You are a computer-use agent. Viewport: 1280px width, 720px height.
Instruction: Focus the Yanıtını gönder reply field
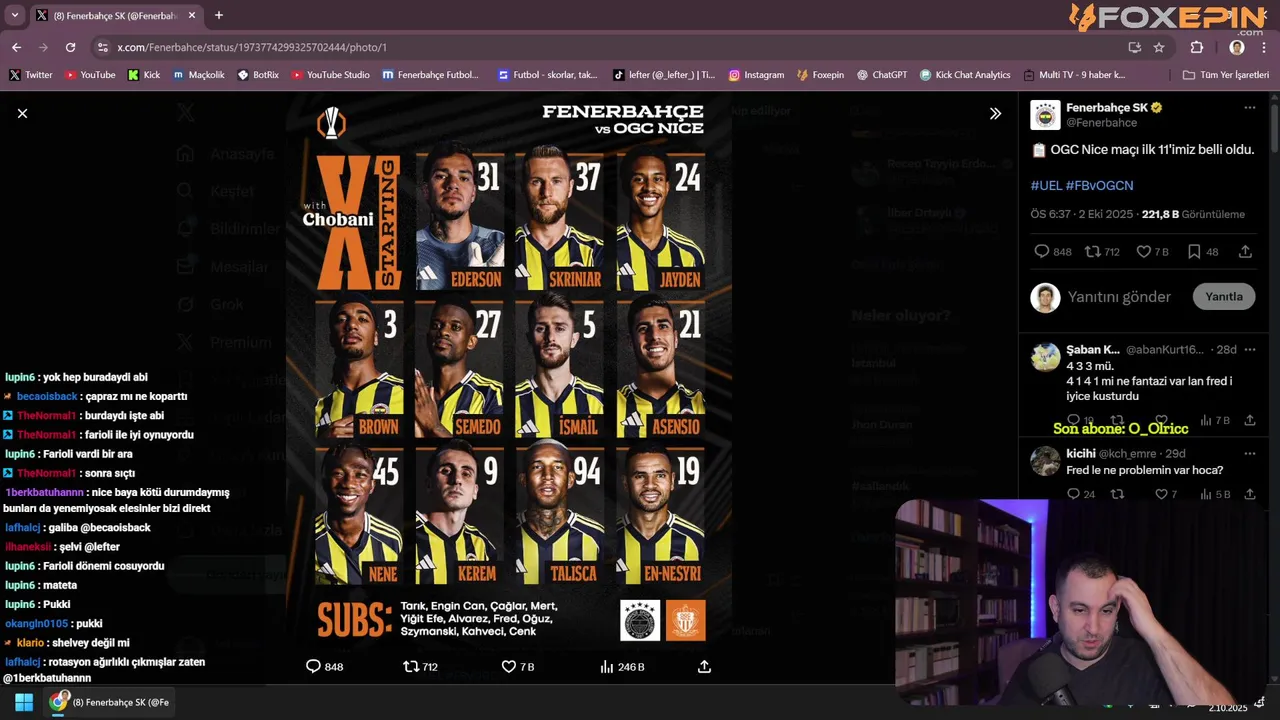pyautogui.click(x=1119, y=297)
